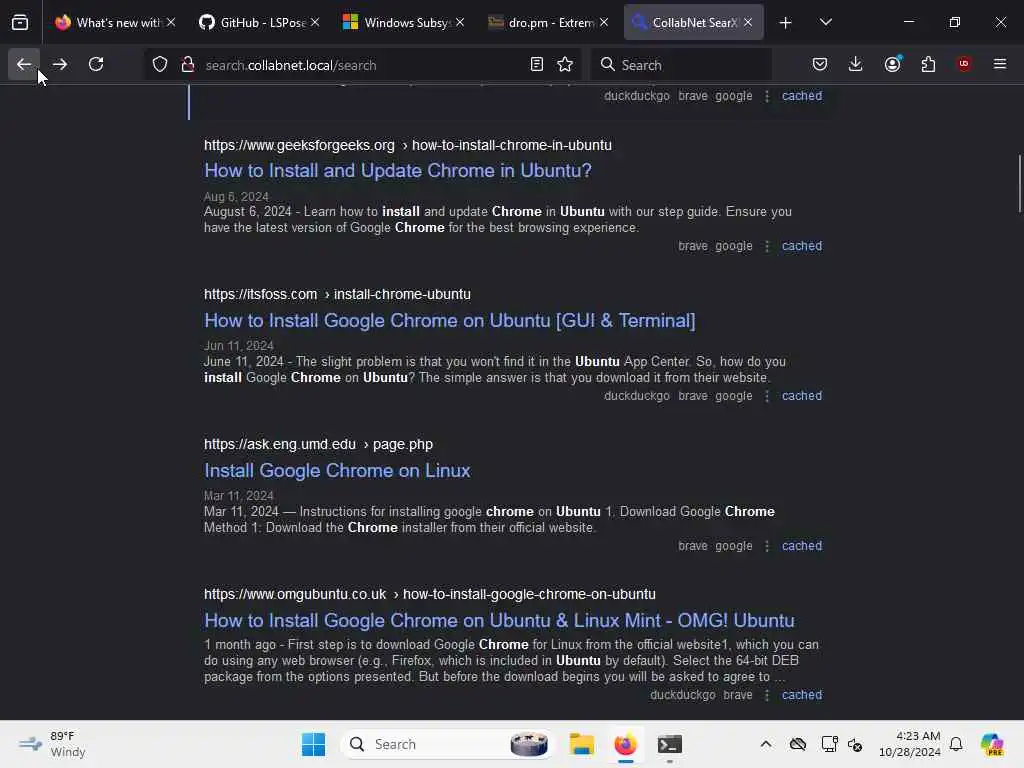Image resolution: width=1024 pixels, height=768 pixels.
Task: Close the dro.pm tab
Action: (x=604, y=23)
